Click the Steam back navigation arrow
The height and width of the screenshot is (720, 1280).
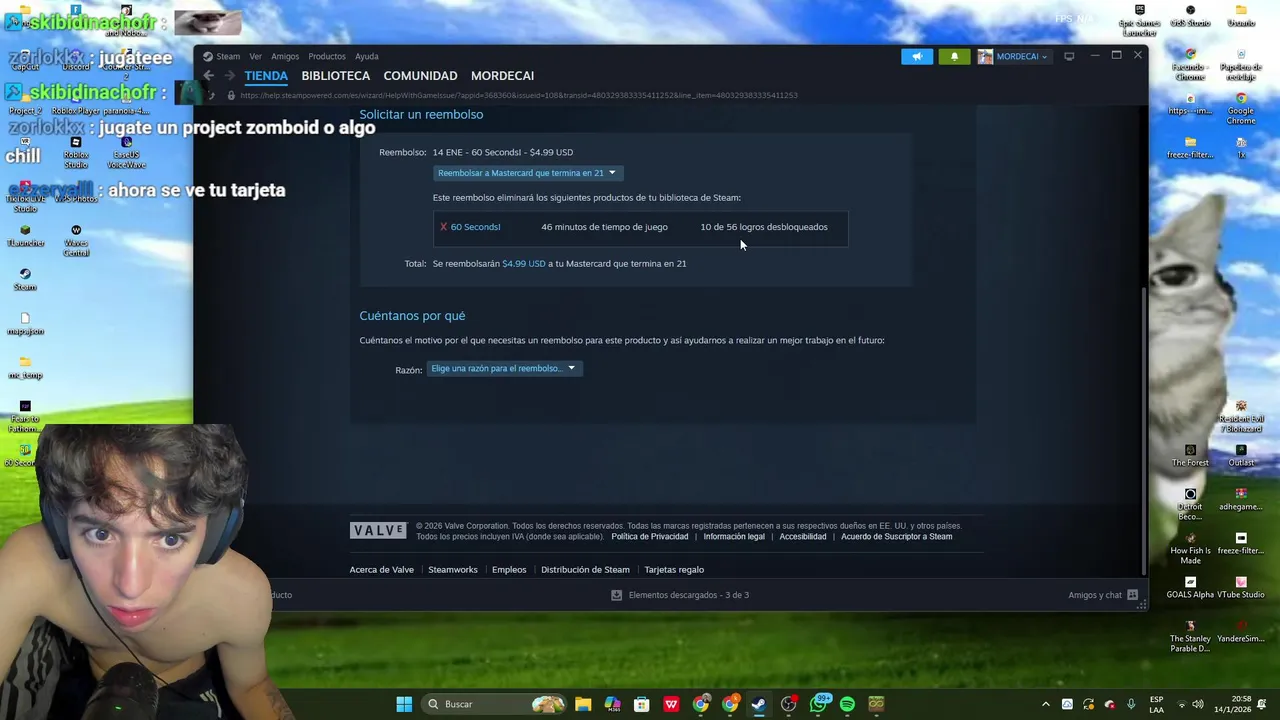(209, 76)
